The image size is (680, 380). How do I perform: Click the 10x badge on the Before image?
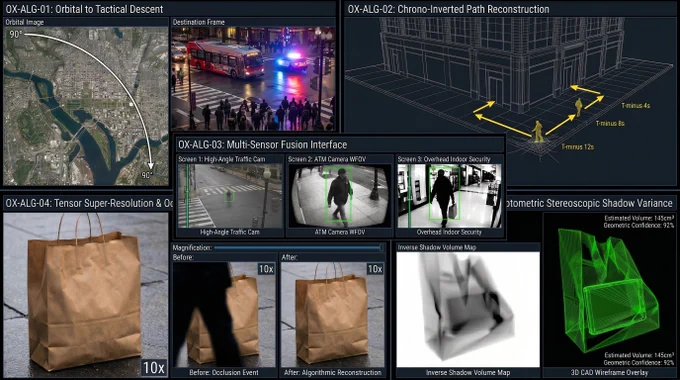coord(266,269)
